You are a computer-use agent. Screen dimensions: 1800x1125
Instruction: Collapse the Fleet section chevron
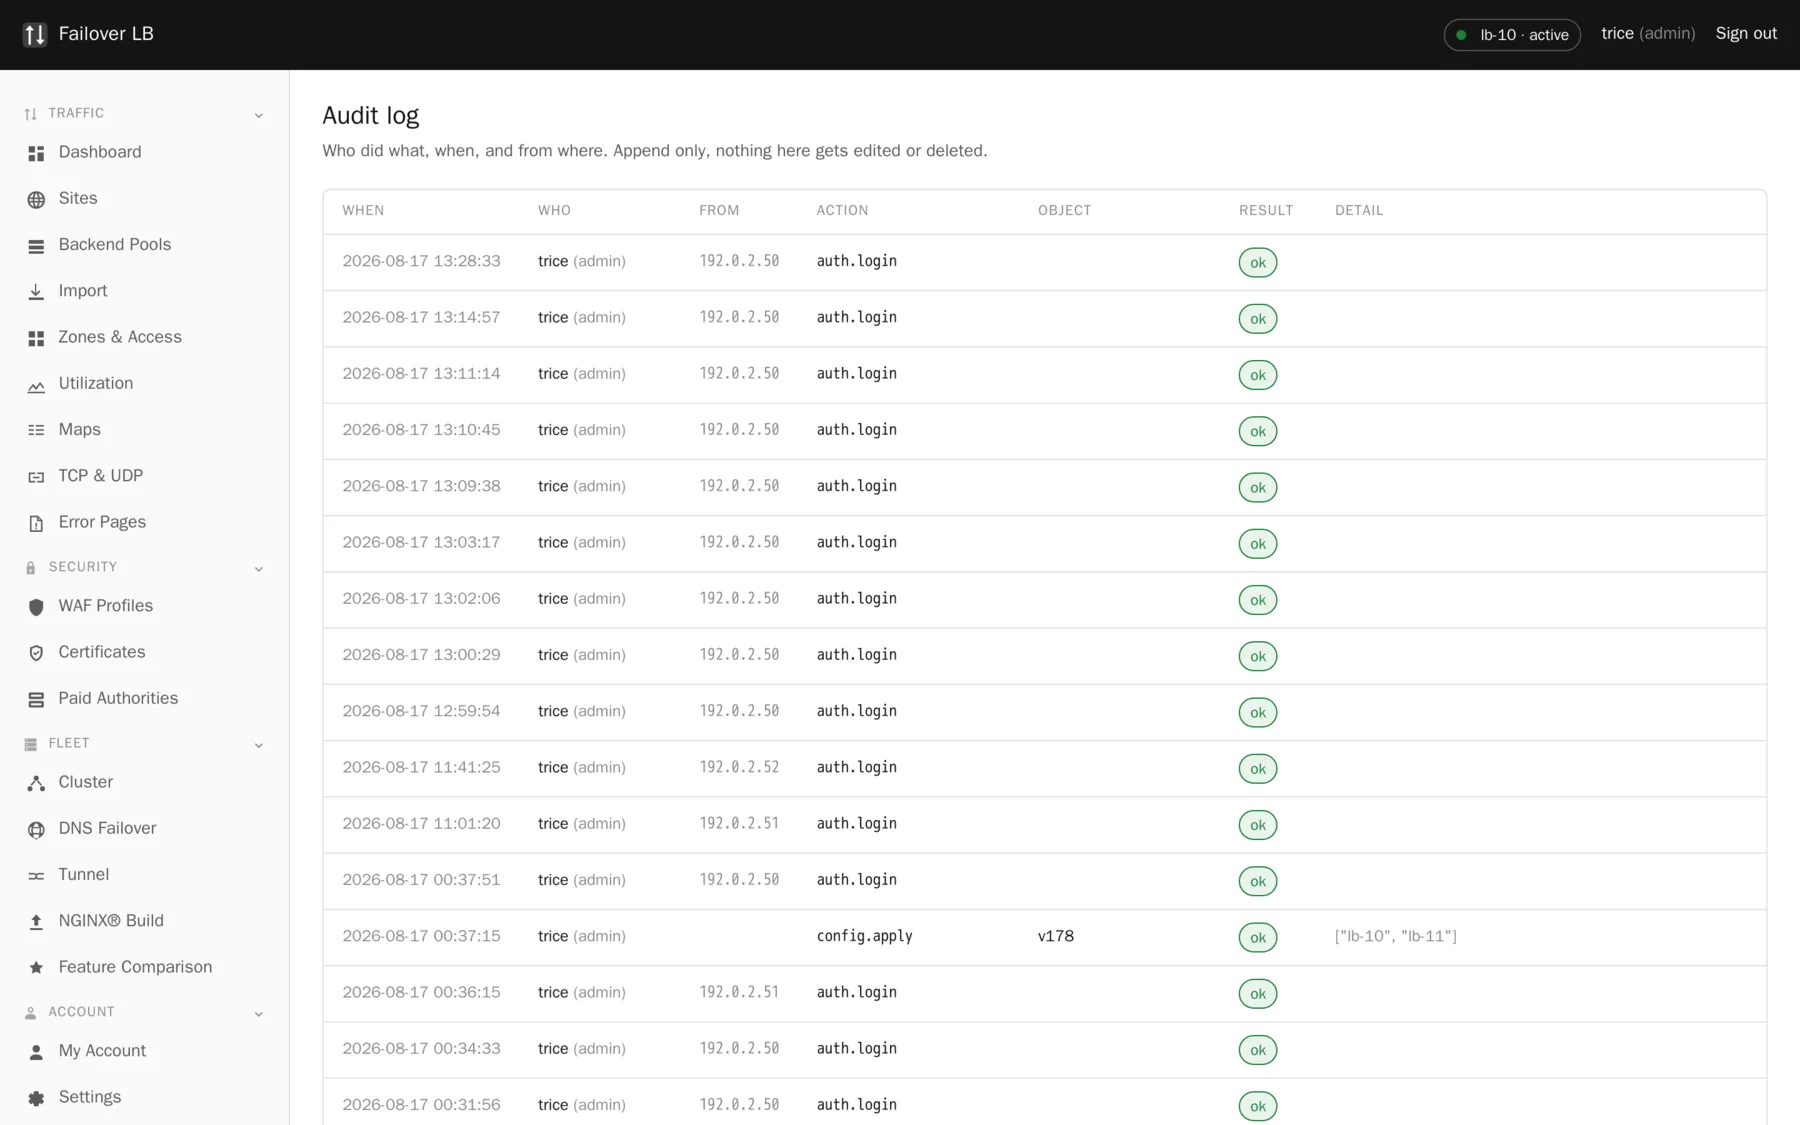(259, 745)
